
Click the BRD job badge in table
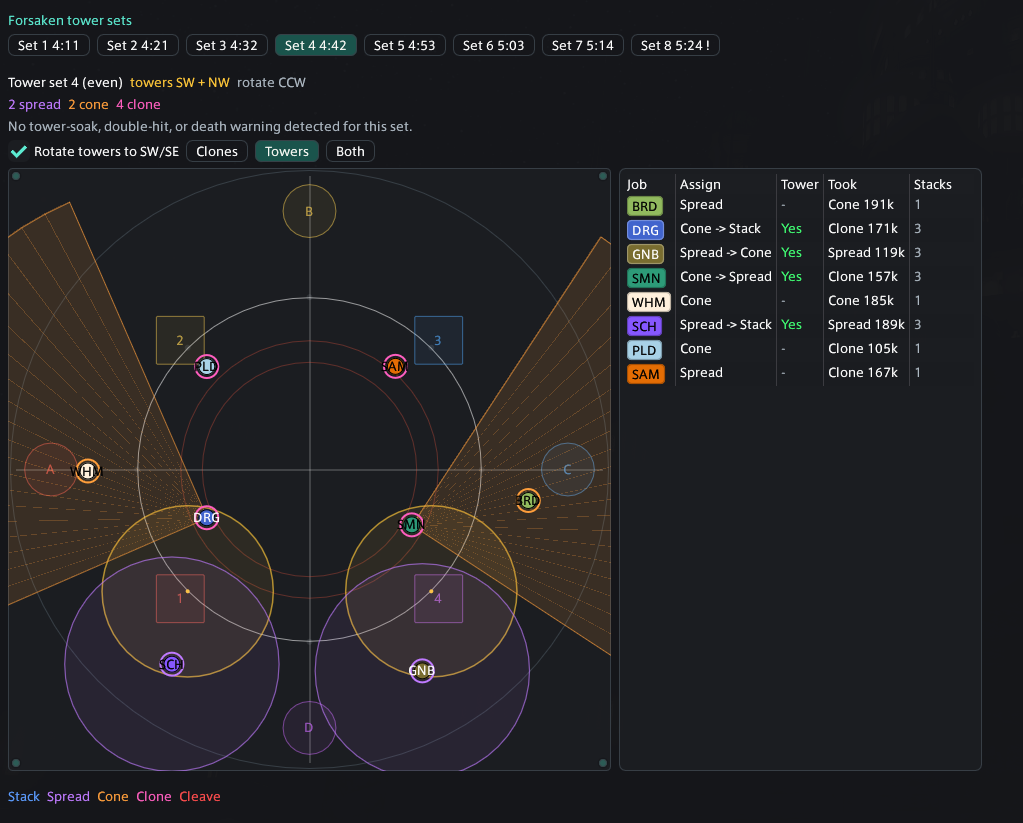click(x=645, y=206)
